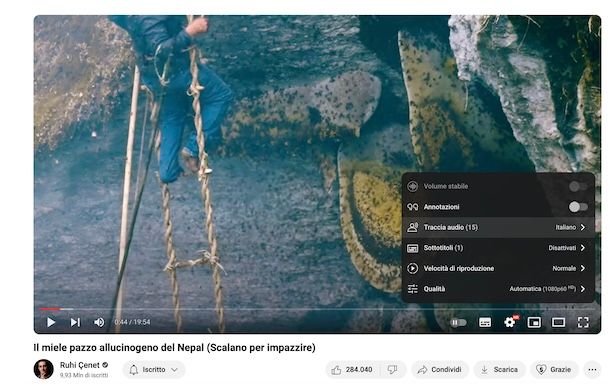Close settings using the gear icon
The image size is (610, 384).
click(510, 322)
